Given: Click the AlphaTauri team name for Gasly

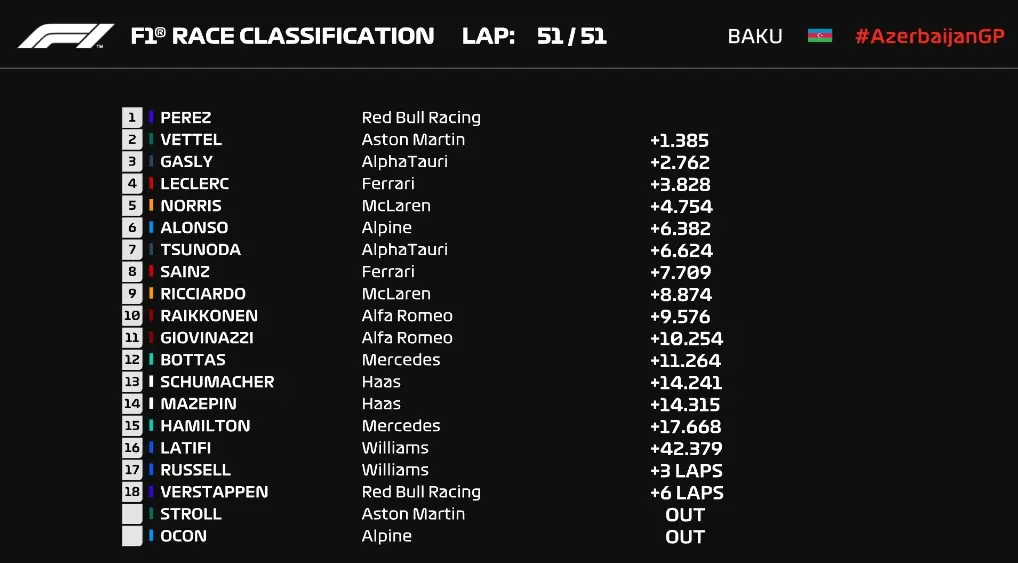Looking at the screenshot, I should (x=404, y=162).
